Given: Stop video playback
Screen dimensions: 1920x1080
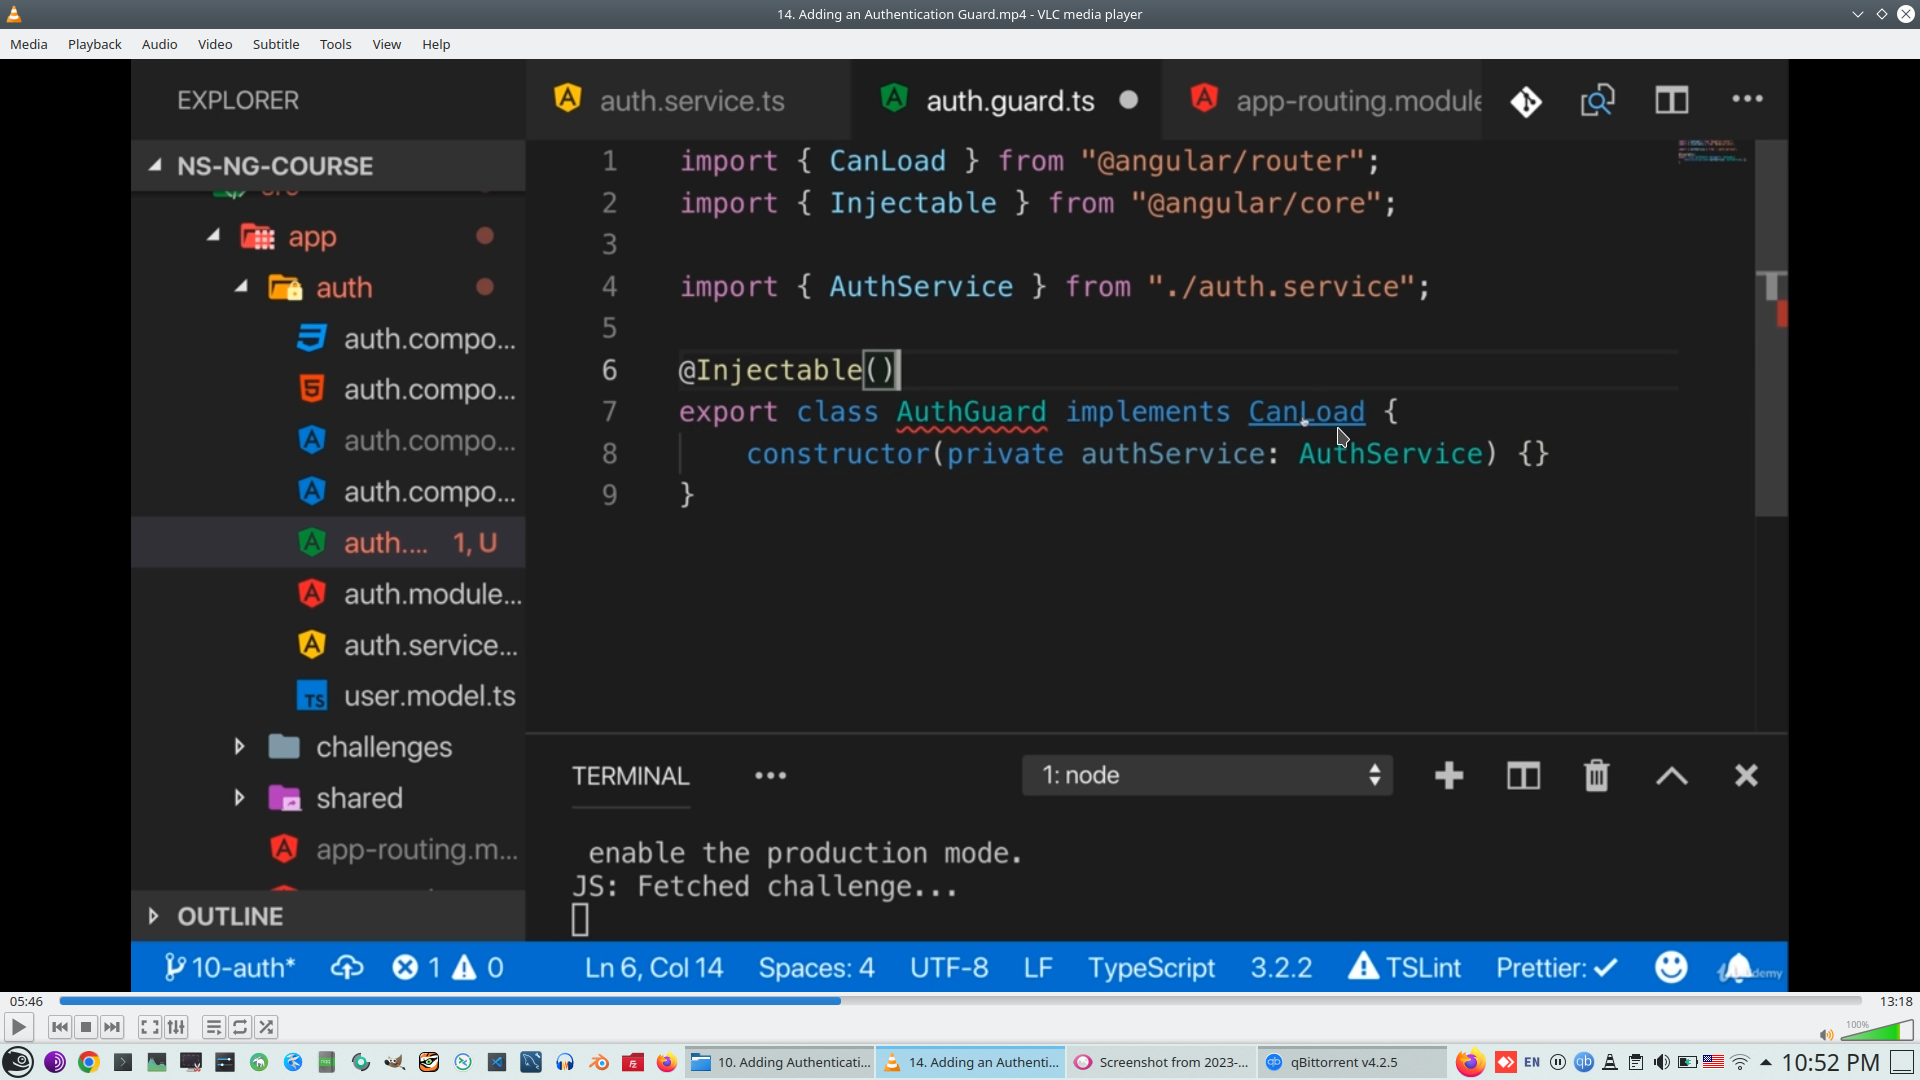Looking at the screenshot, I should 86,1027.
